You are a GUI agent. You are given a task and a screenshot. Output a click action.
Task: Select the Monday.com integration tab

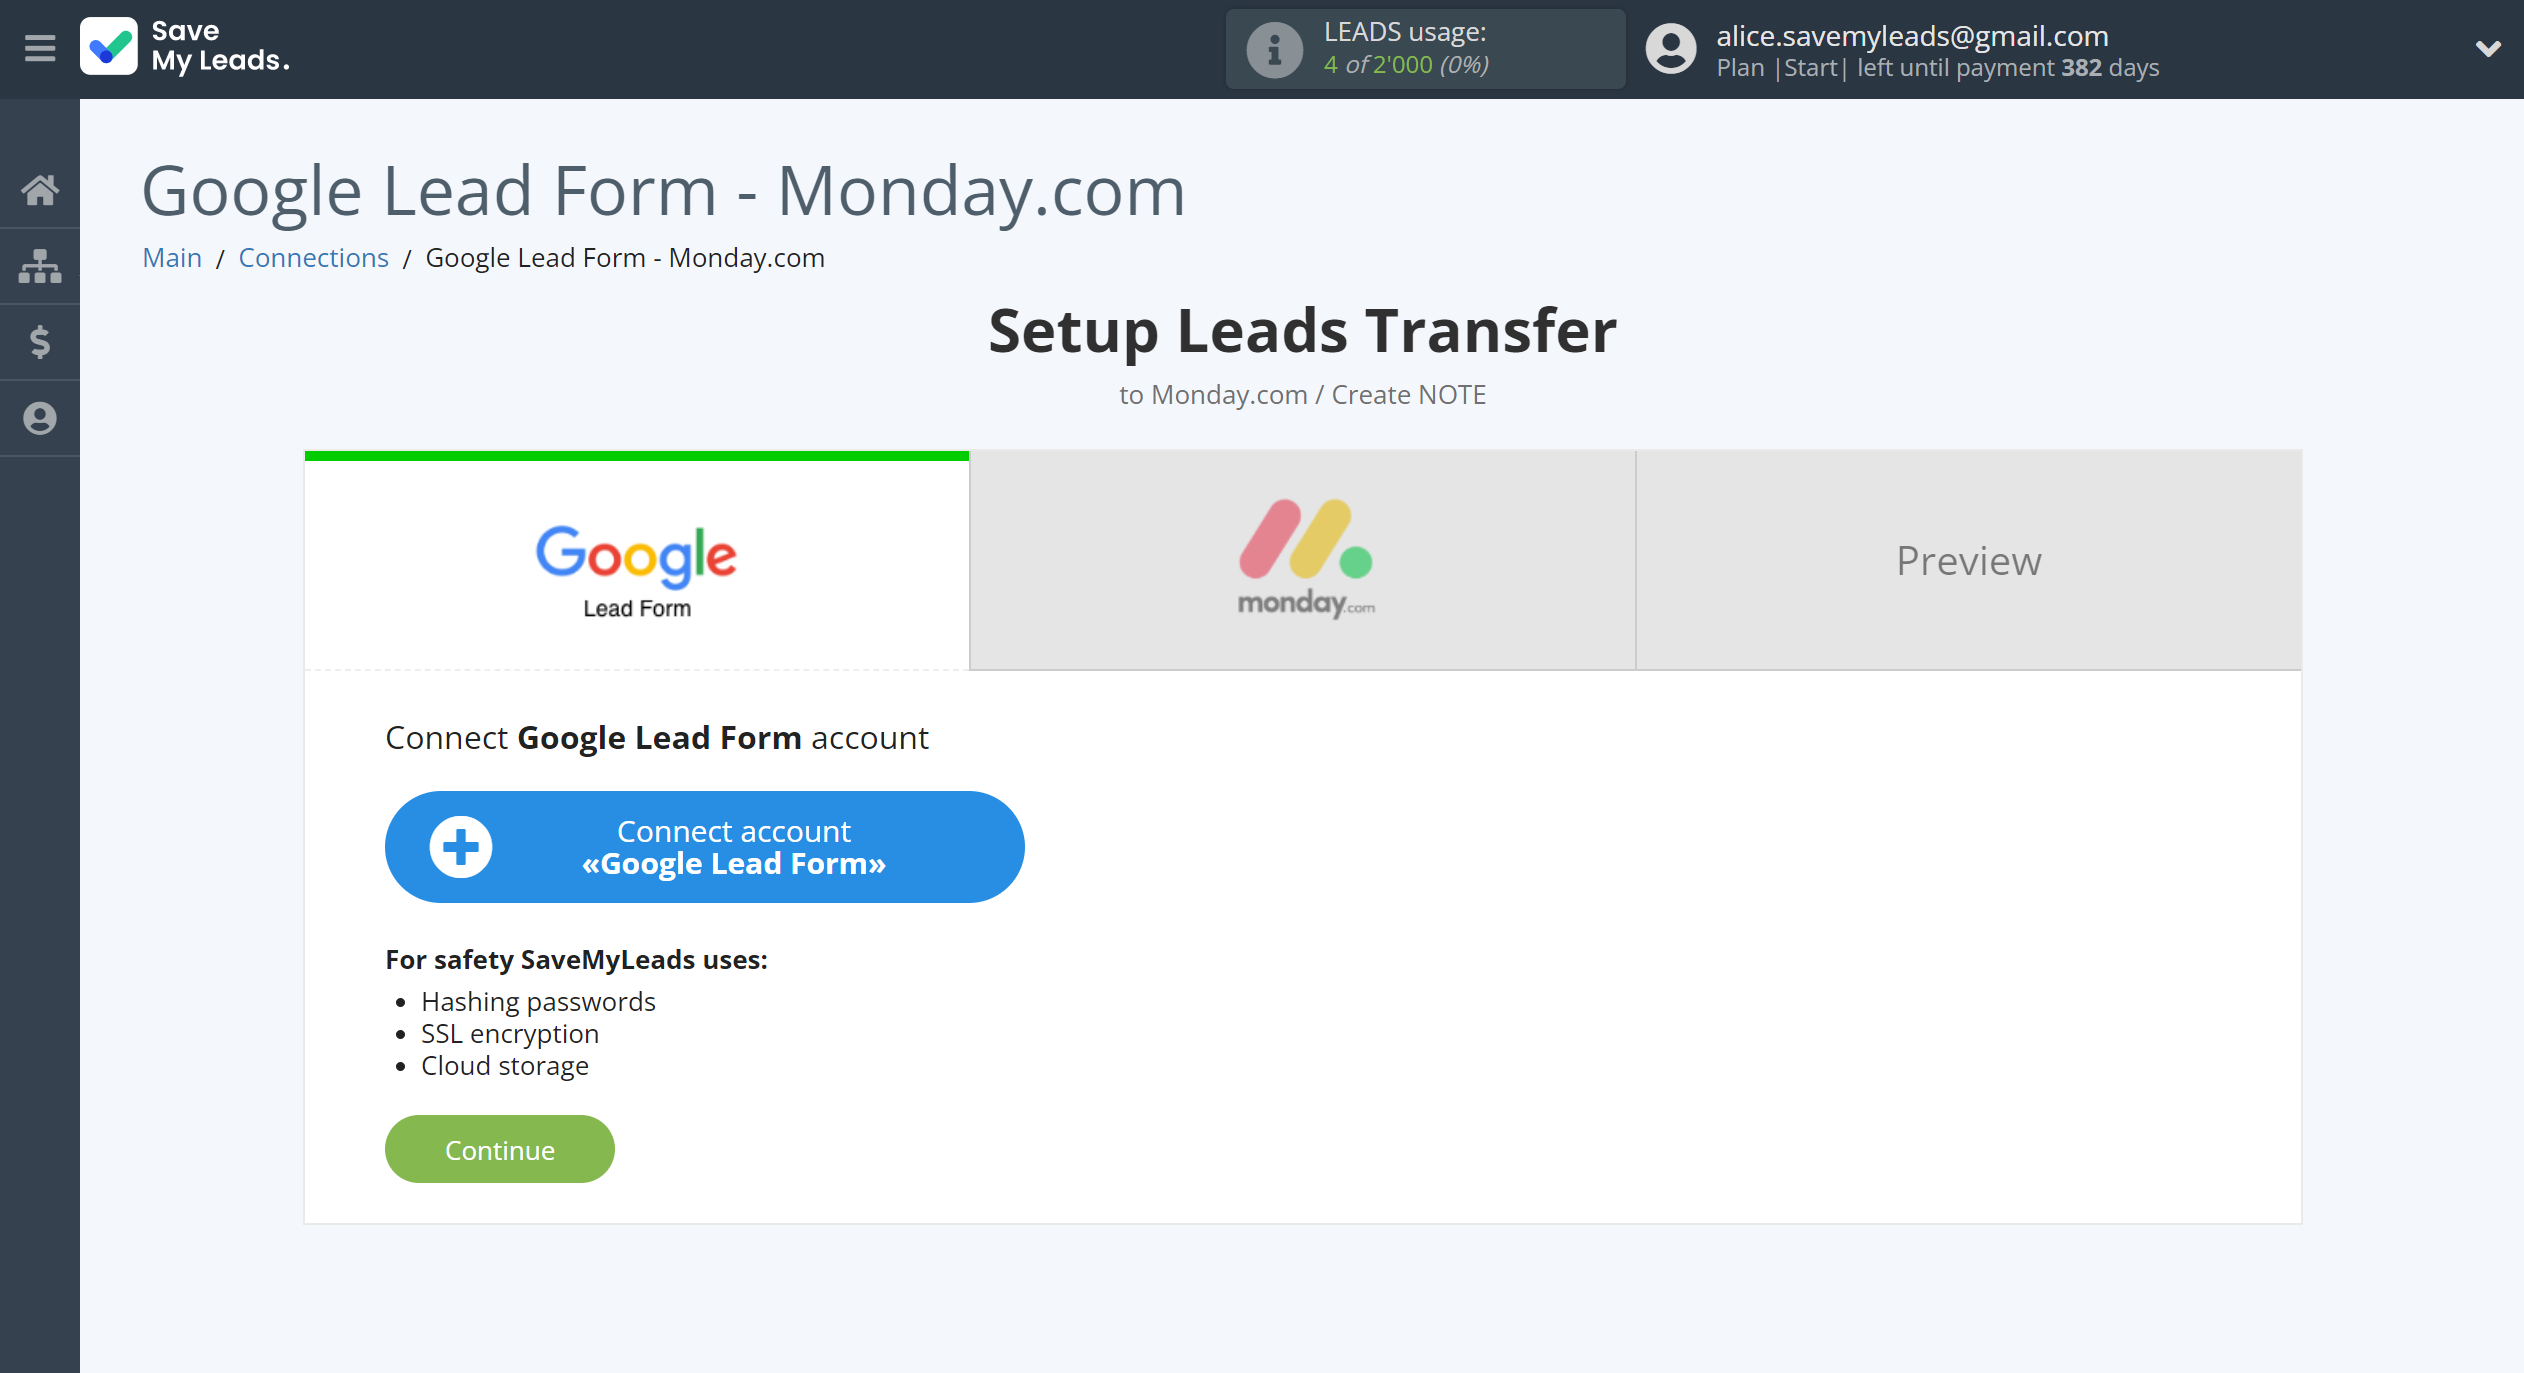tap(1302, 558)
